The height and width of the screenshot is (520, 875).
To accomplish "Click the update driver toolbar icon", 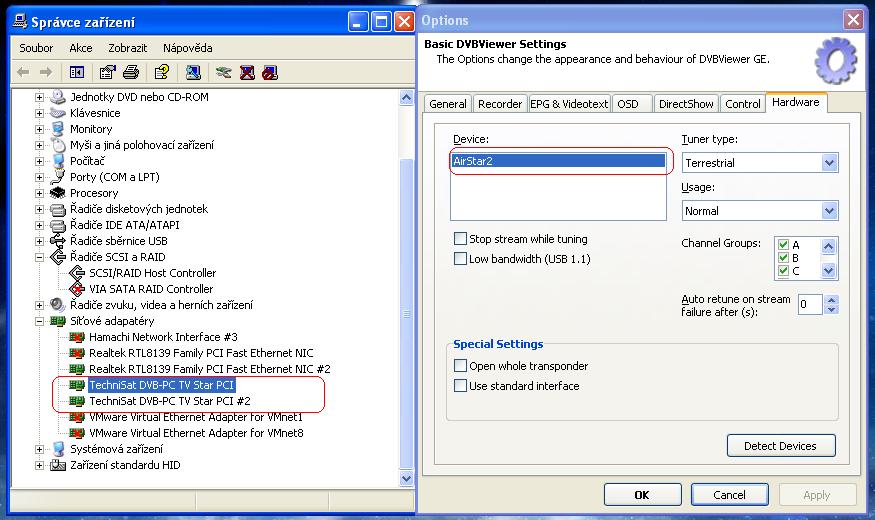I will pos(223,72).
